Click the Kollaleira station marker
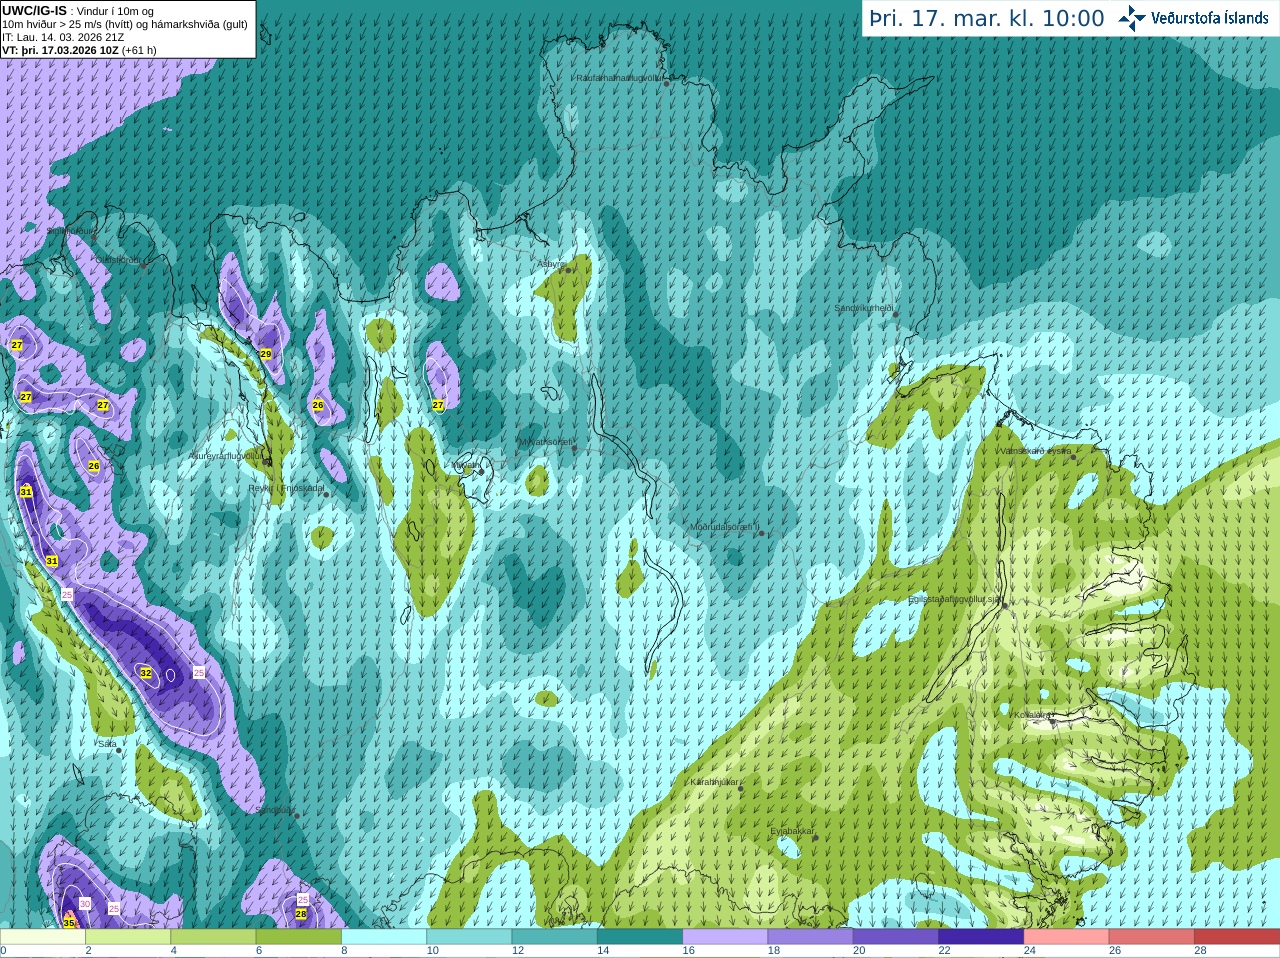Image resolution: width=1280 pixels, height=958 pixels. click(1051, 721)
